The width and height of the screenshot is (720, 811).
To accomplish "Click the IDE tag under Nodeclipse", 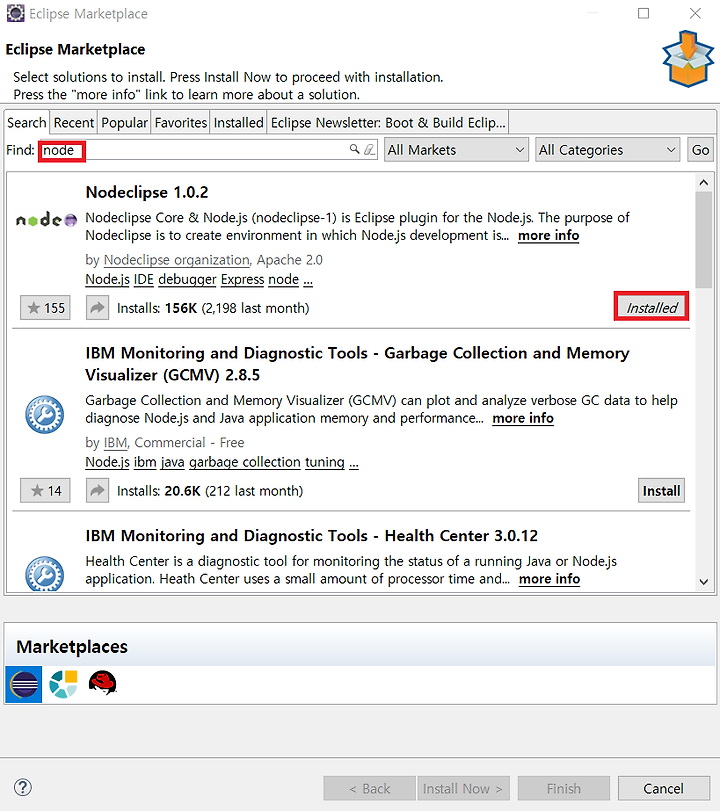I will tap(144, 279).
